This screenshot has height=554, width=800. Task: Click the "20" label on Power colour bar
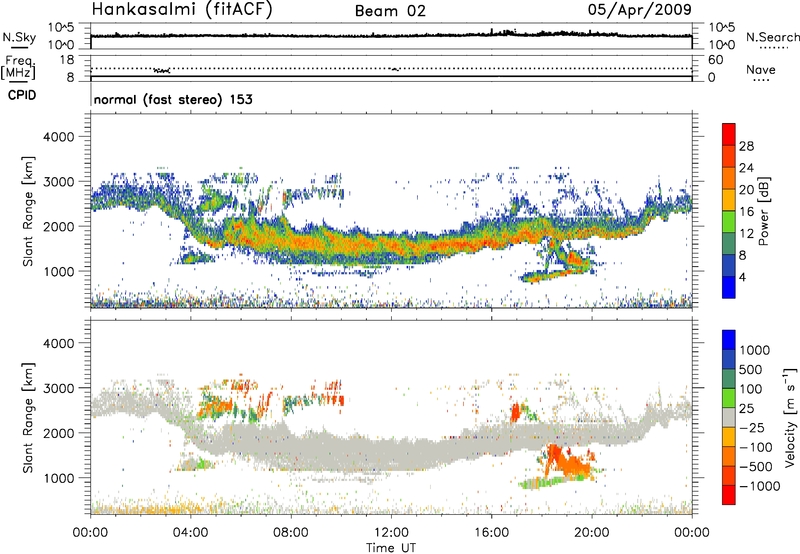pos(746,190)
